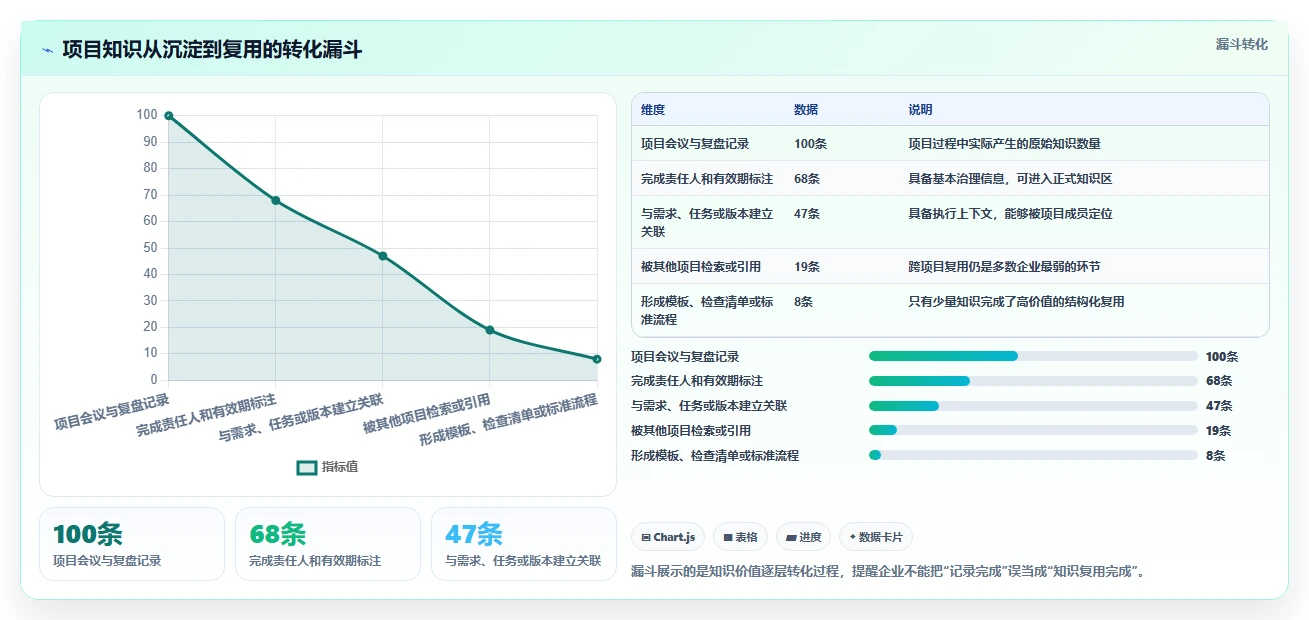Click the lightning icon beside the funnel title
Viewport: 1309px width, 620px height.
(x=48, y=50)
